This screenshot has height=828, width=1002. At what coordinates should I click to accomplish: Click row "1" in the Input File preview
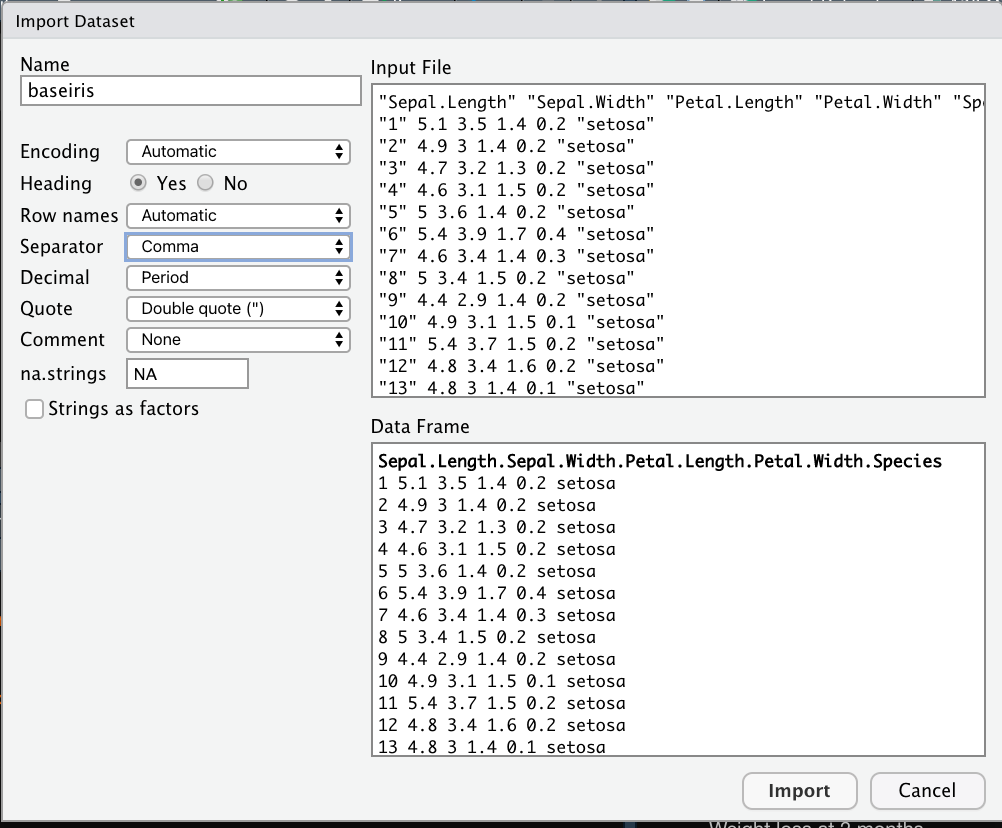pyautogui.click(x=516, y=124)
